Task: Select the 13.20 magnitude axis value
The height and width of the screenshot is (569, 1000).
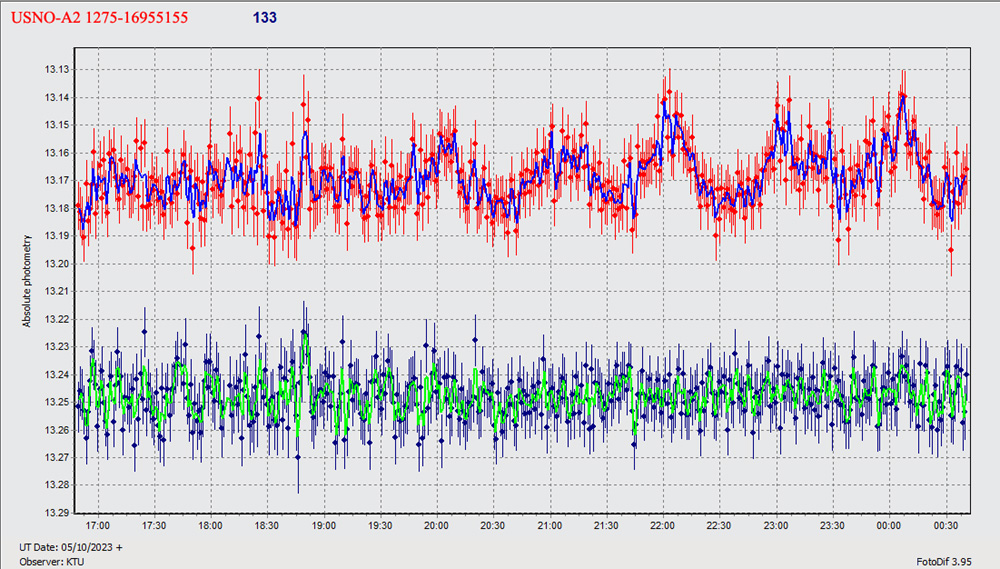Action: click(x=55, y=264)
